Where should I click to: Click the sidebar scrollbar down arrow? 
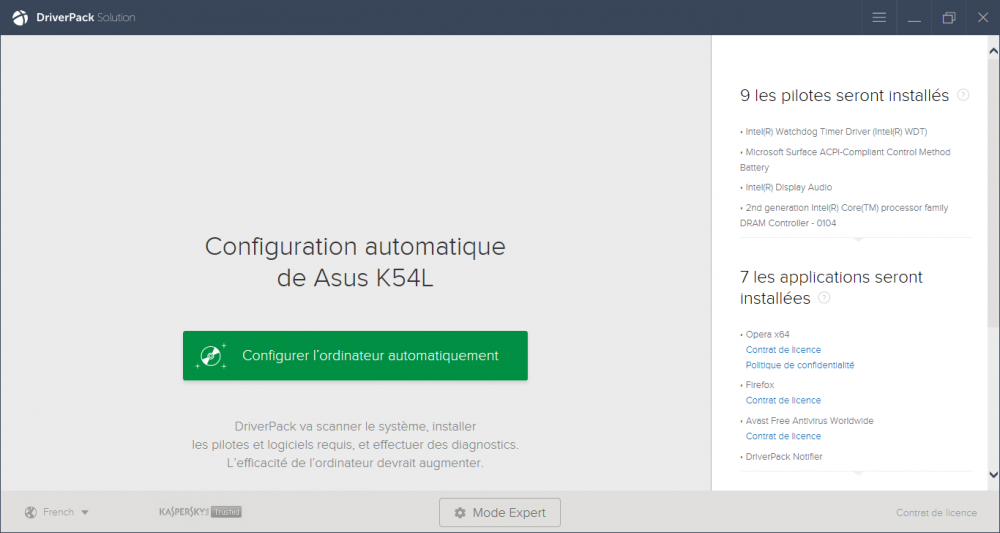pos(994,474)
